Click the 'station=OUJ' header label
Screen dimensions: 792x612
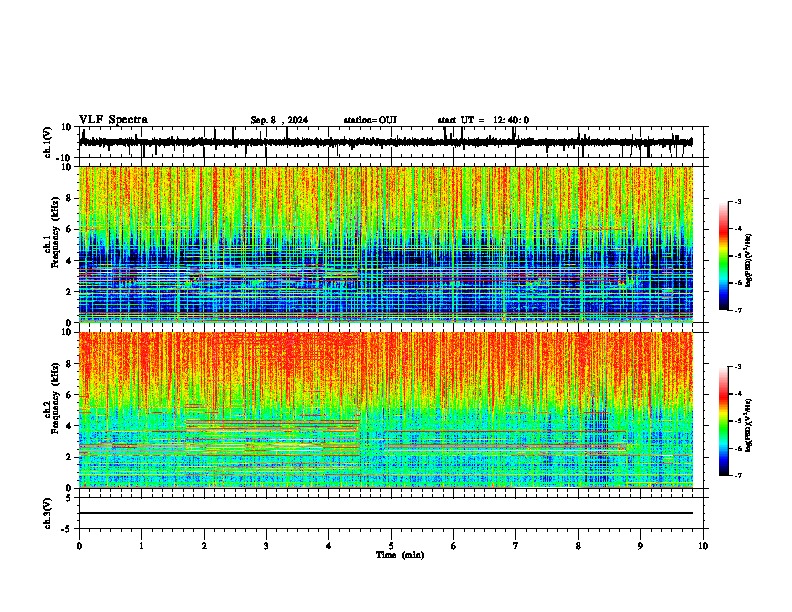pos(370,120)
